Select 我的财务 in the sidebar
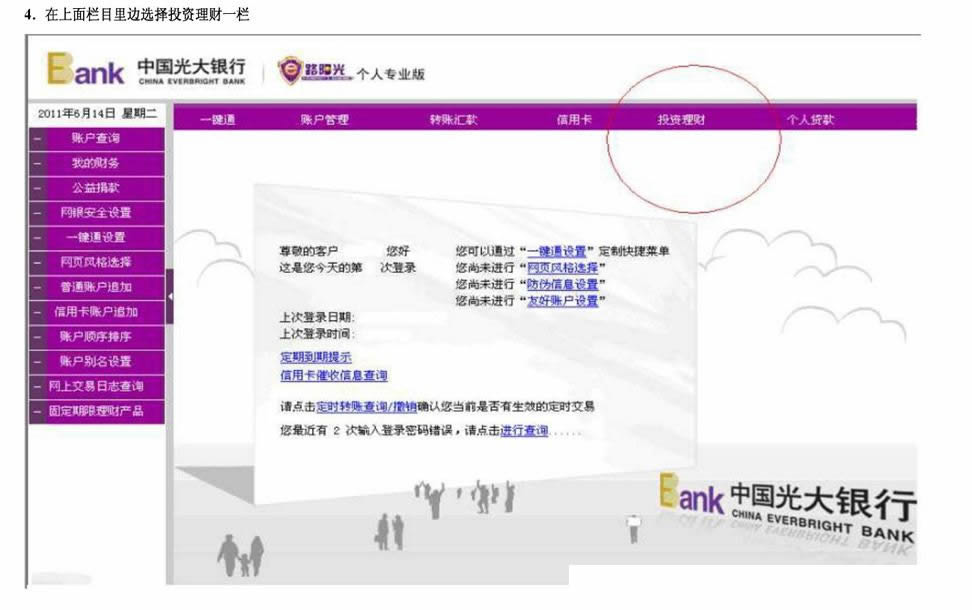 [x=96, y=163]
